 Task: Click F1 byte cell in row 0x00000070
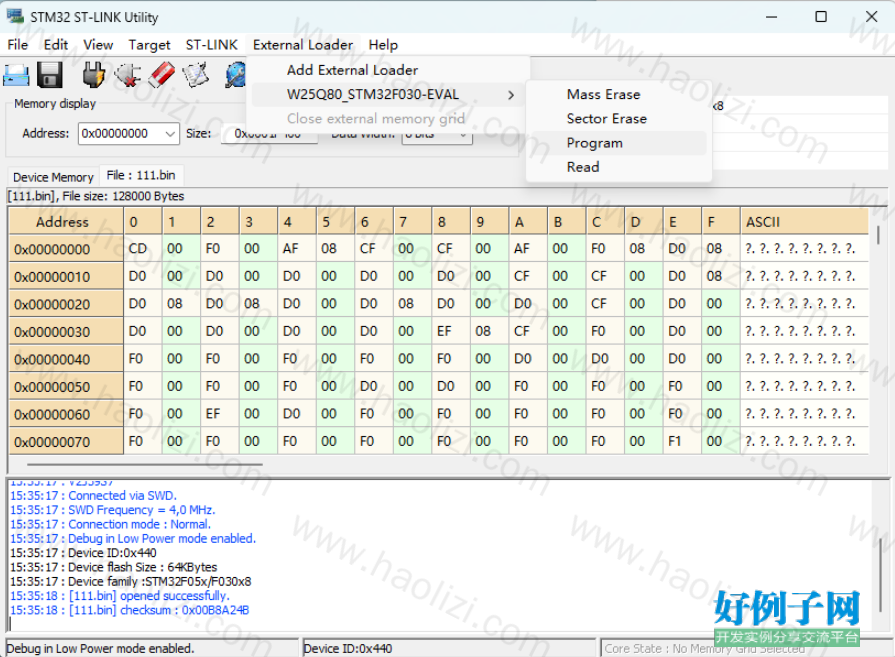click(682, 441)
